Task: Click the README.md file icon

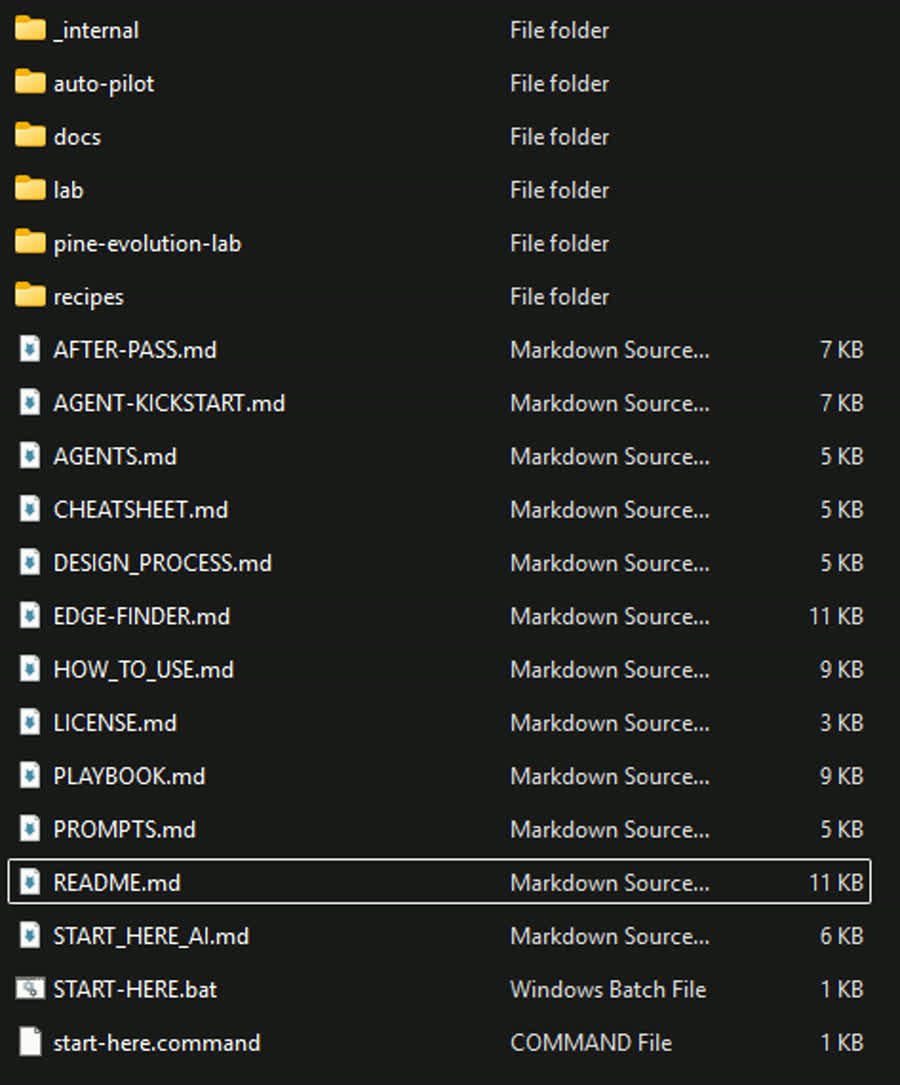Action: click(x=30, y=882)
